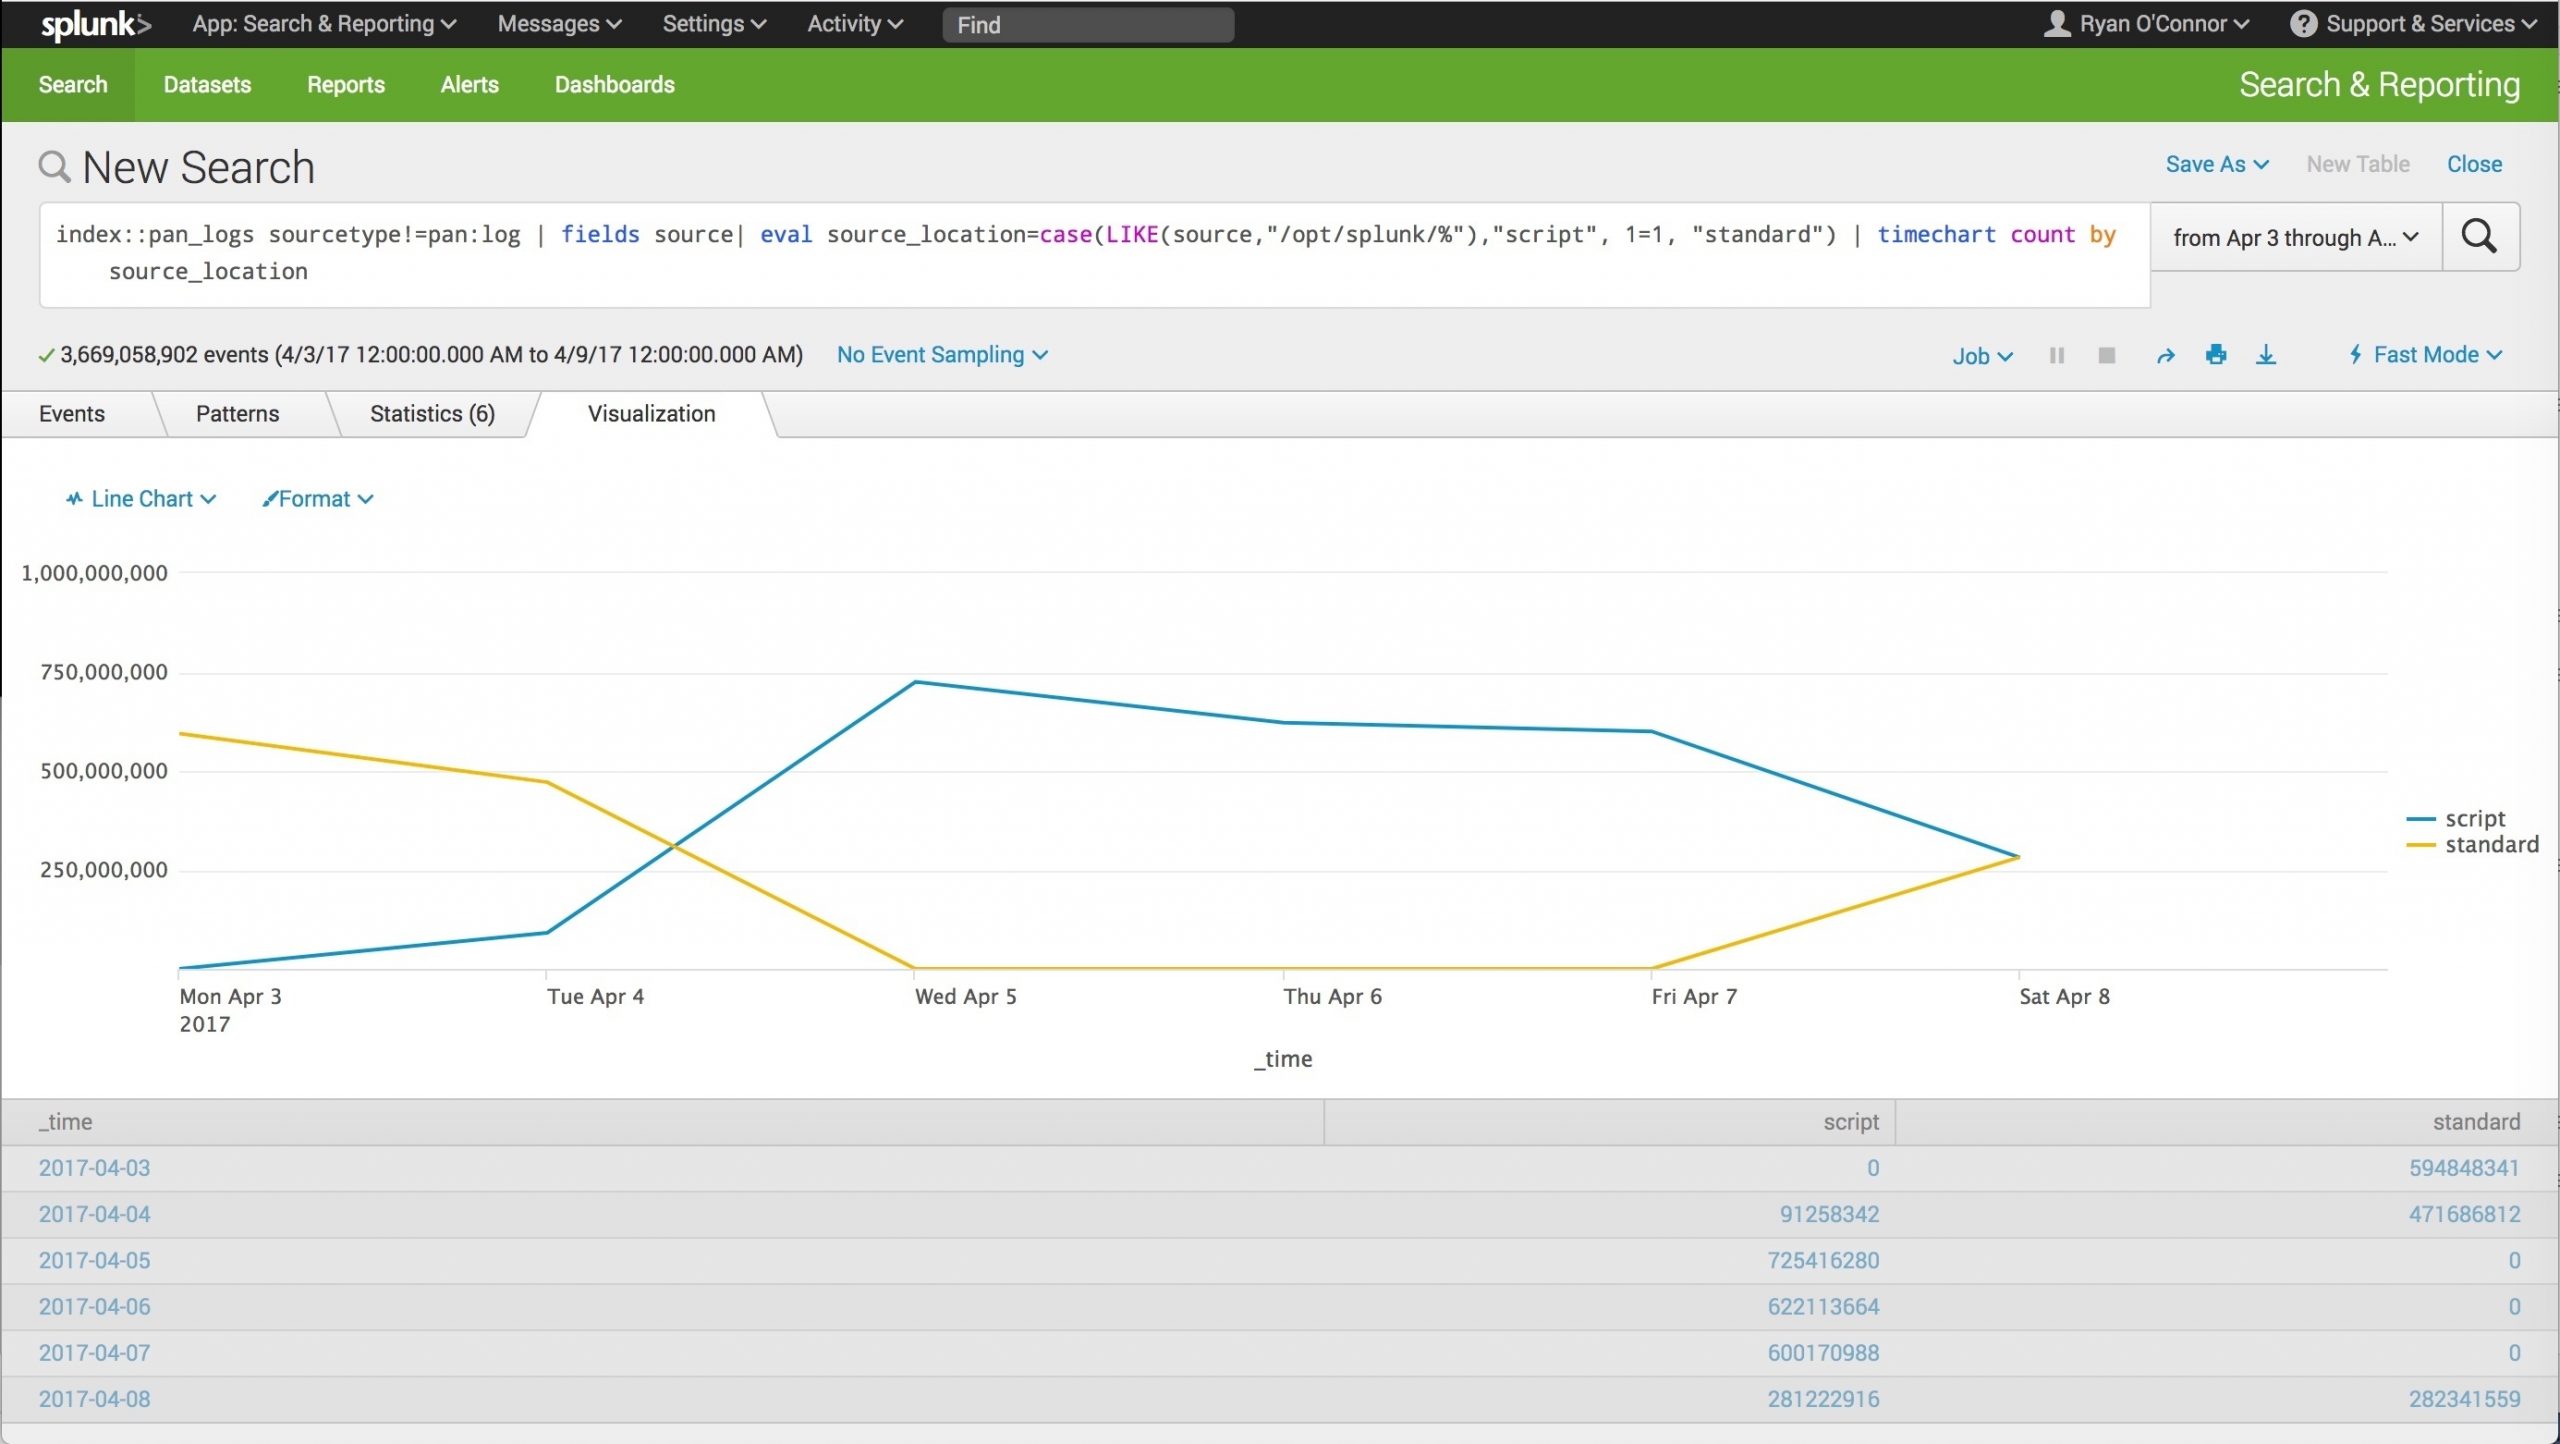Print the search results
This screenshot has height=1444, width=2560.
tap(2217, 355)
